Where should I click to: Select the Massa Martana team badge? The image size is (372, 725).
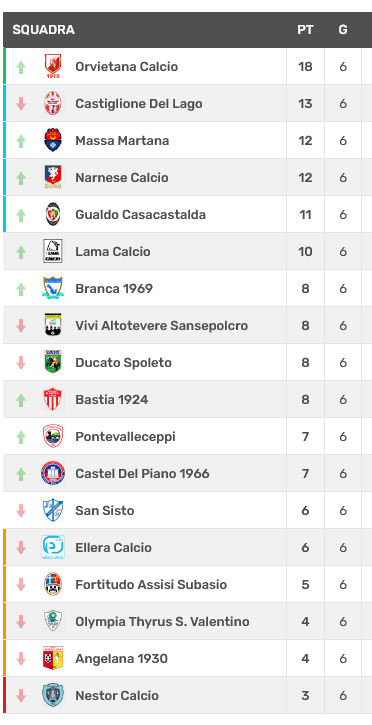point(53,140)
